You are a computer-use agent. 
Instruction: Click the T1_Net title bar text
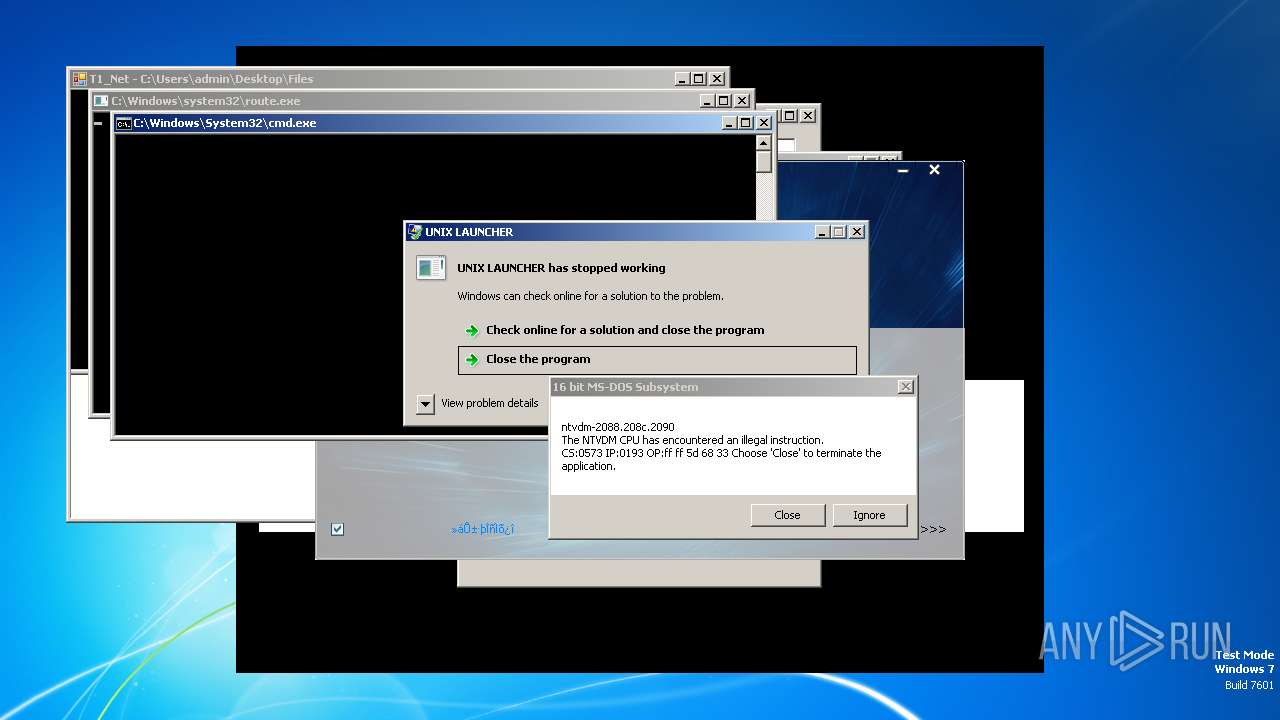tap(201, 79)
